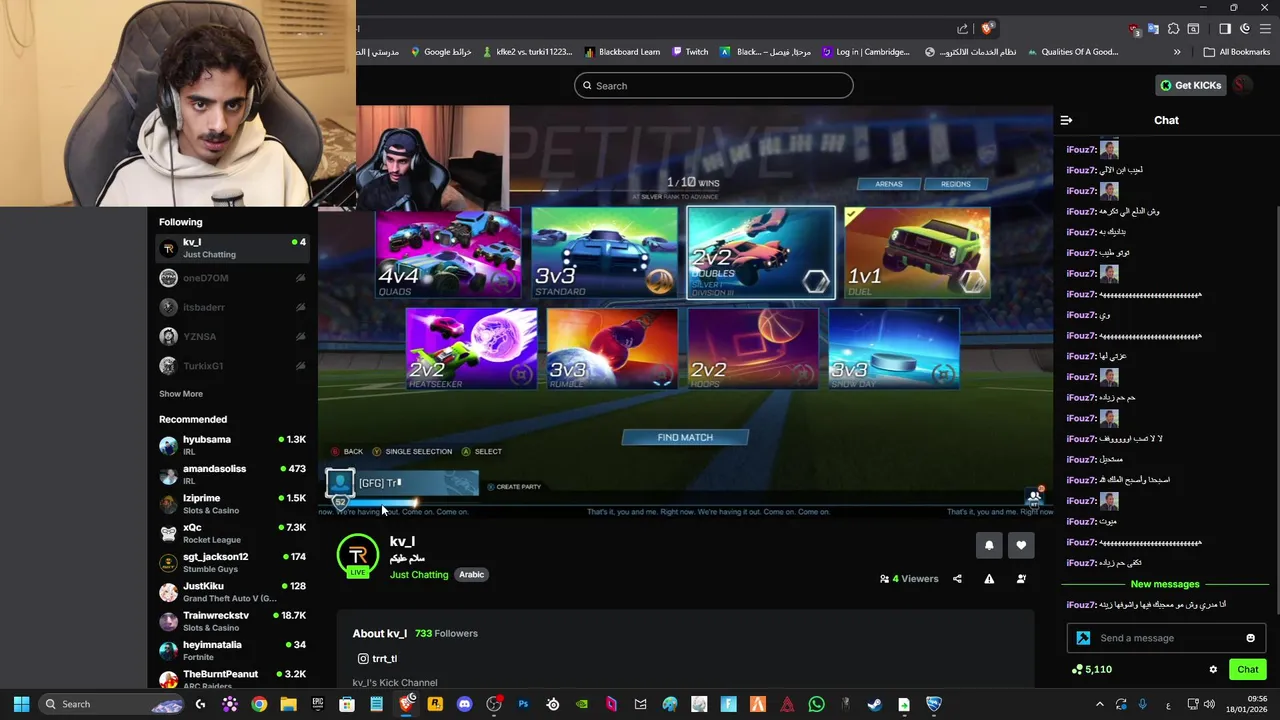Focus the Send a message chat field
This screenshot has width=1280, height=720.
point(1166,638)
